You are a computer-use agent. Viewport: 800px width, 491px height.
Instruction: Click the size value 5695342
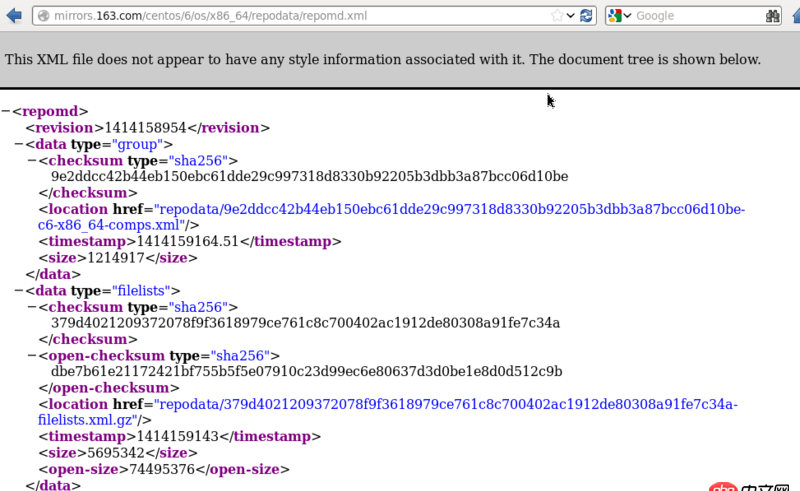pyautogui.click(x=116, y=453)
